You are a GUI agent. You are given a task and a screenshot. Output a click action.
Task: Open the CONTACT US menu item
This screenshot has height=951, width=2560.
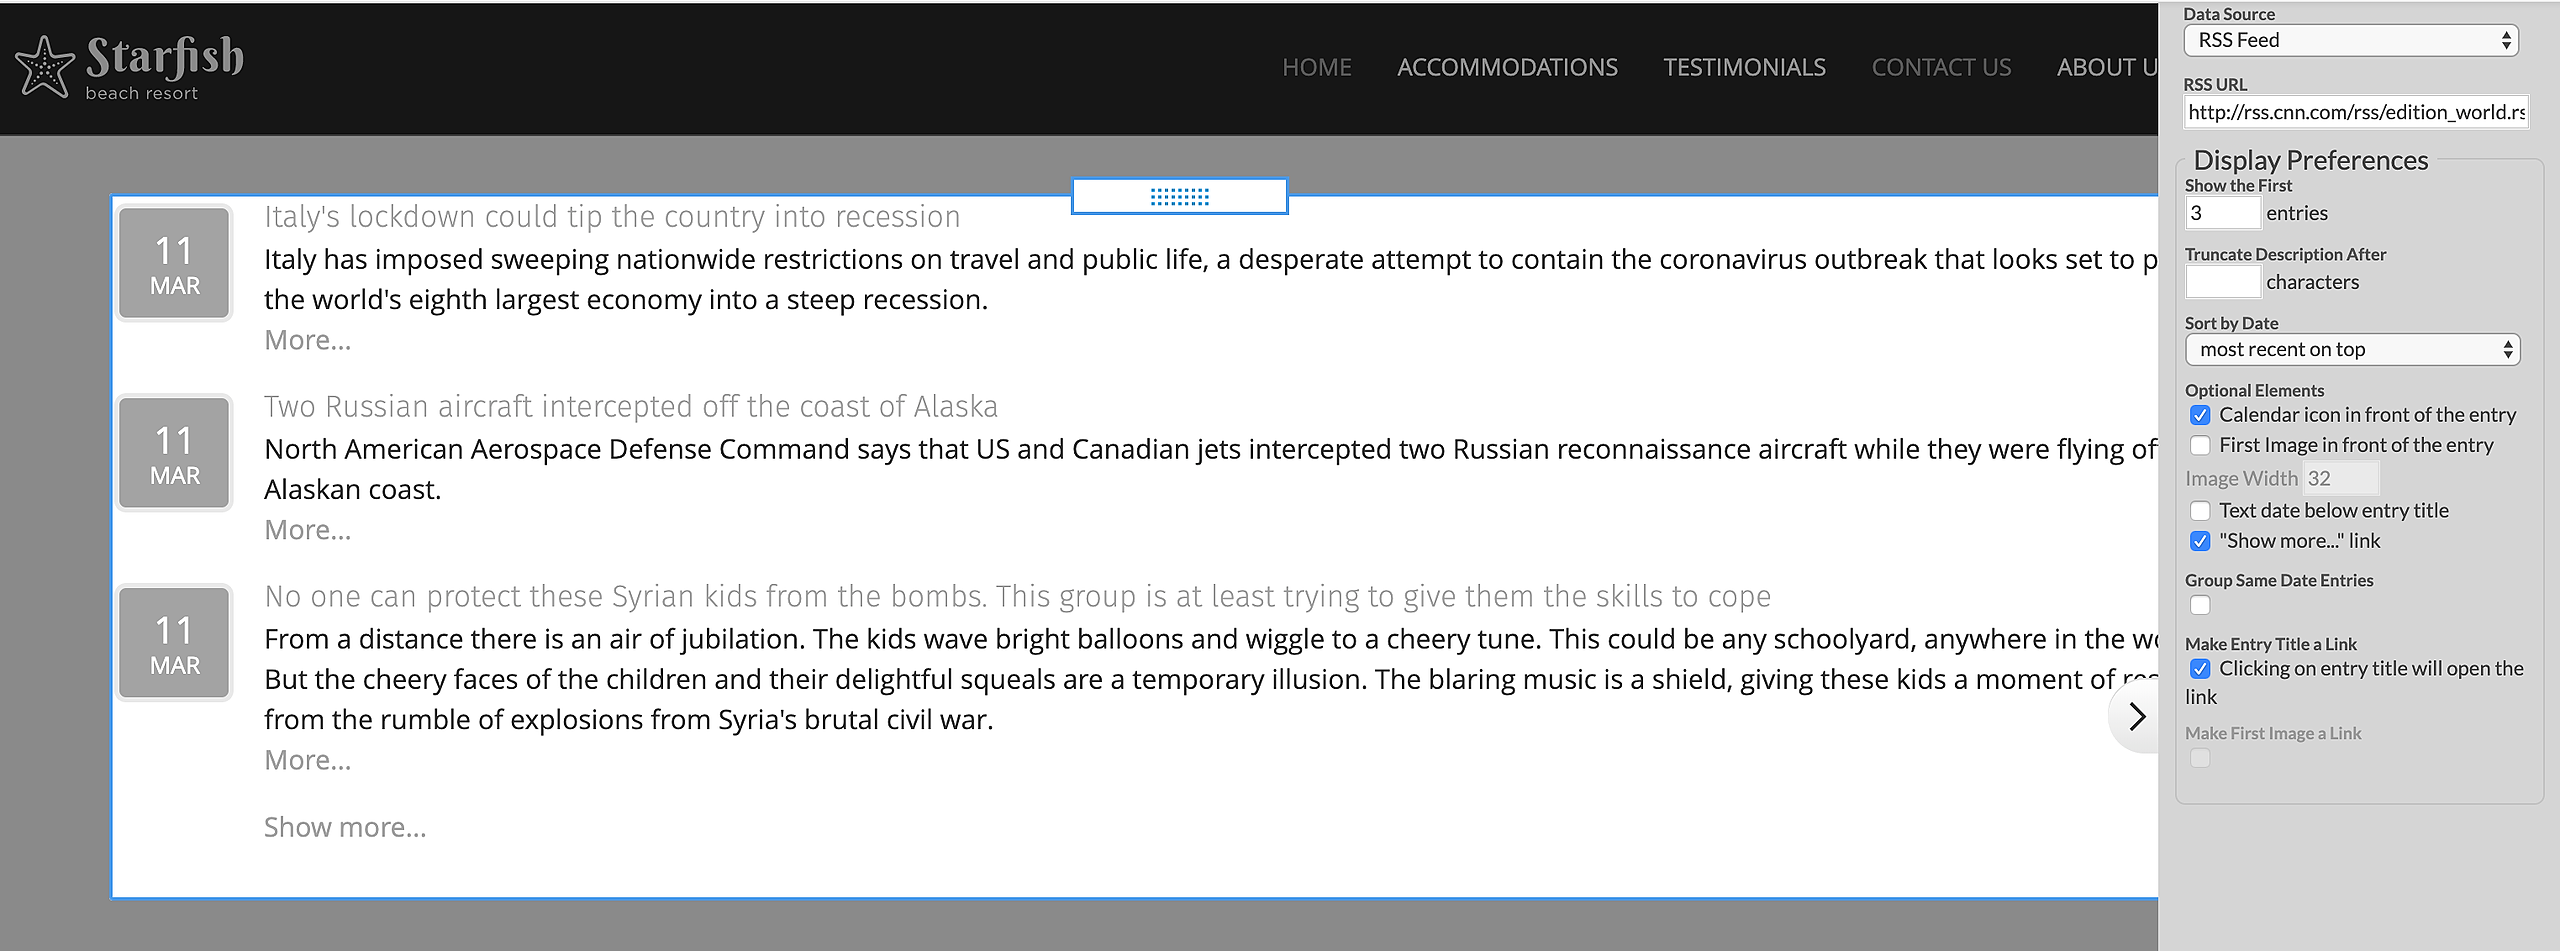point(1941,67)
